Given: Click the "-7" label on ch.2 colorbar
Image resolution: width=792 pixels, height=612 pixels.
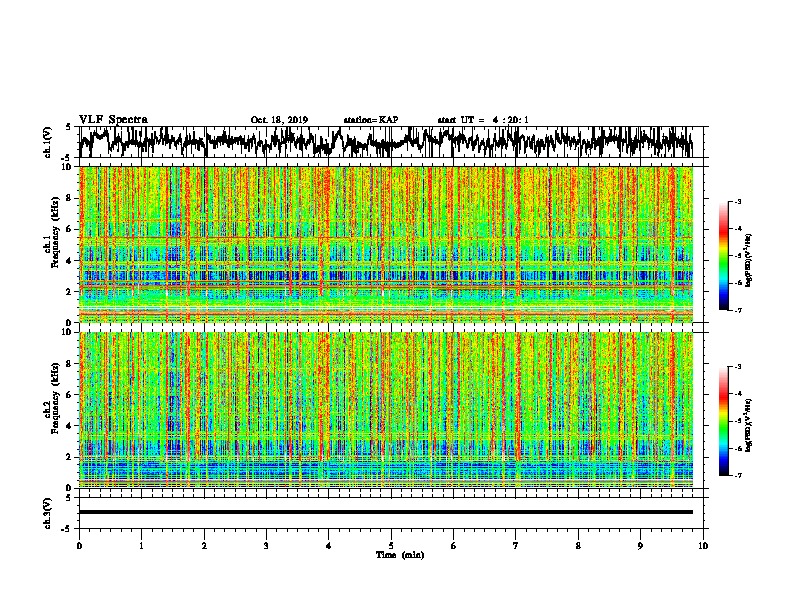Looking at the screenshot, I should click(x=738, y=475).
